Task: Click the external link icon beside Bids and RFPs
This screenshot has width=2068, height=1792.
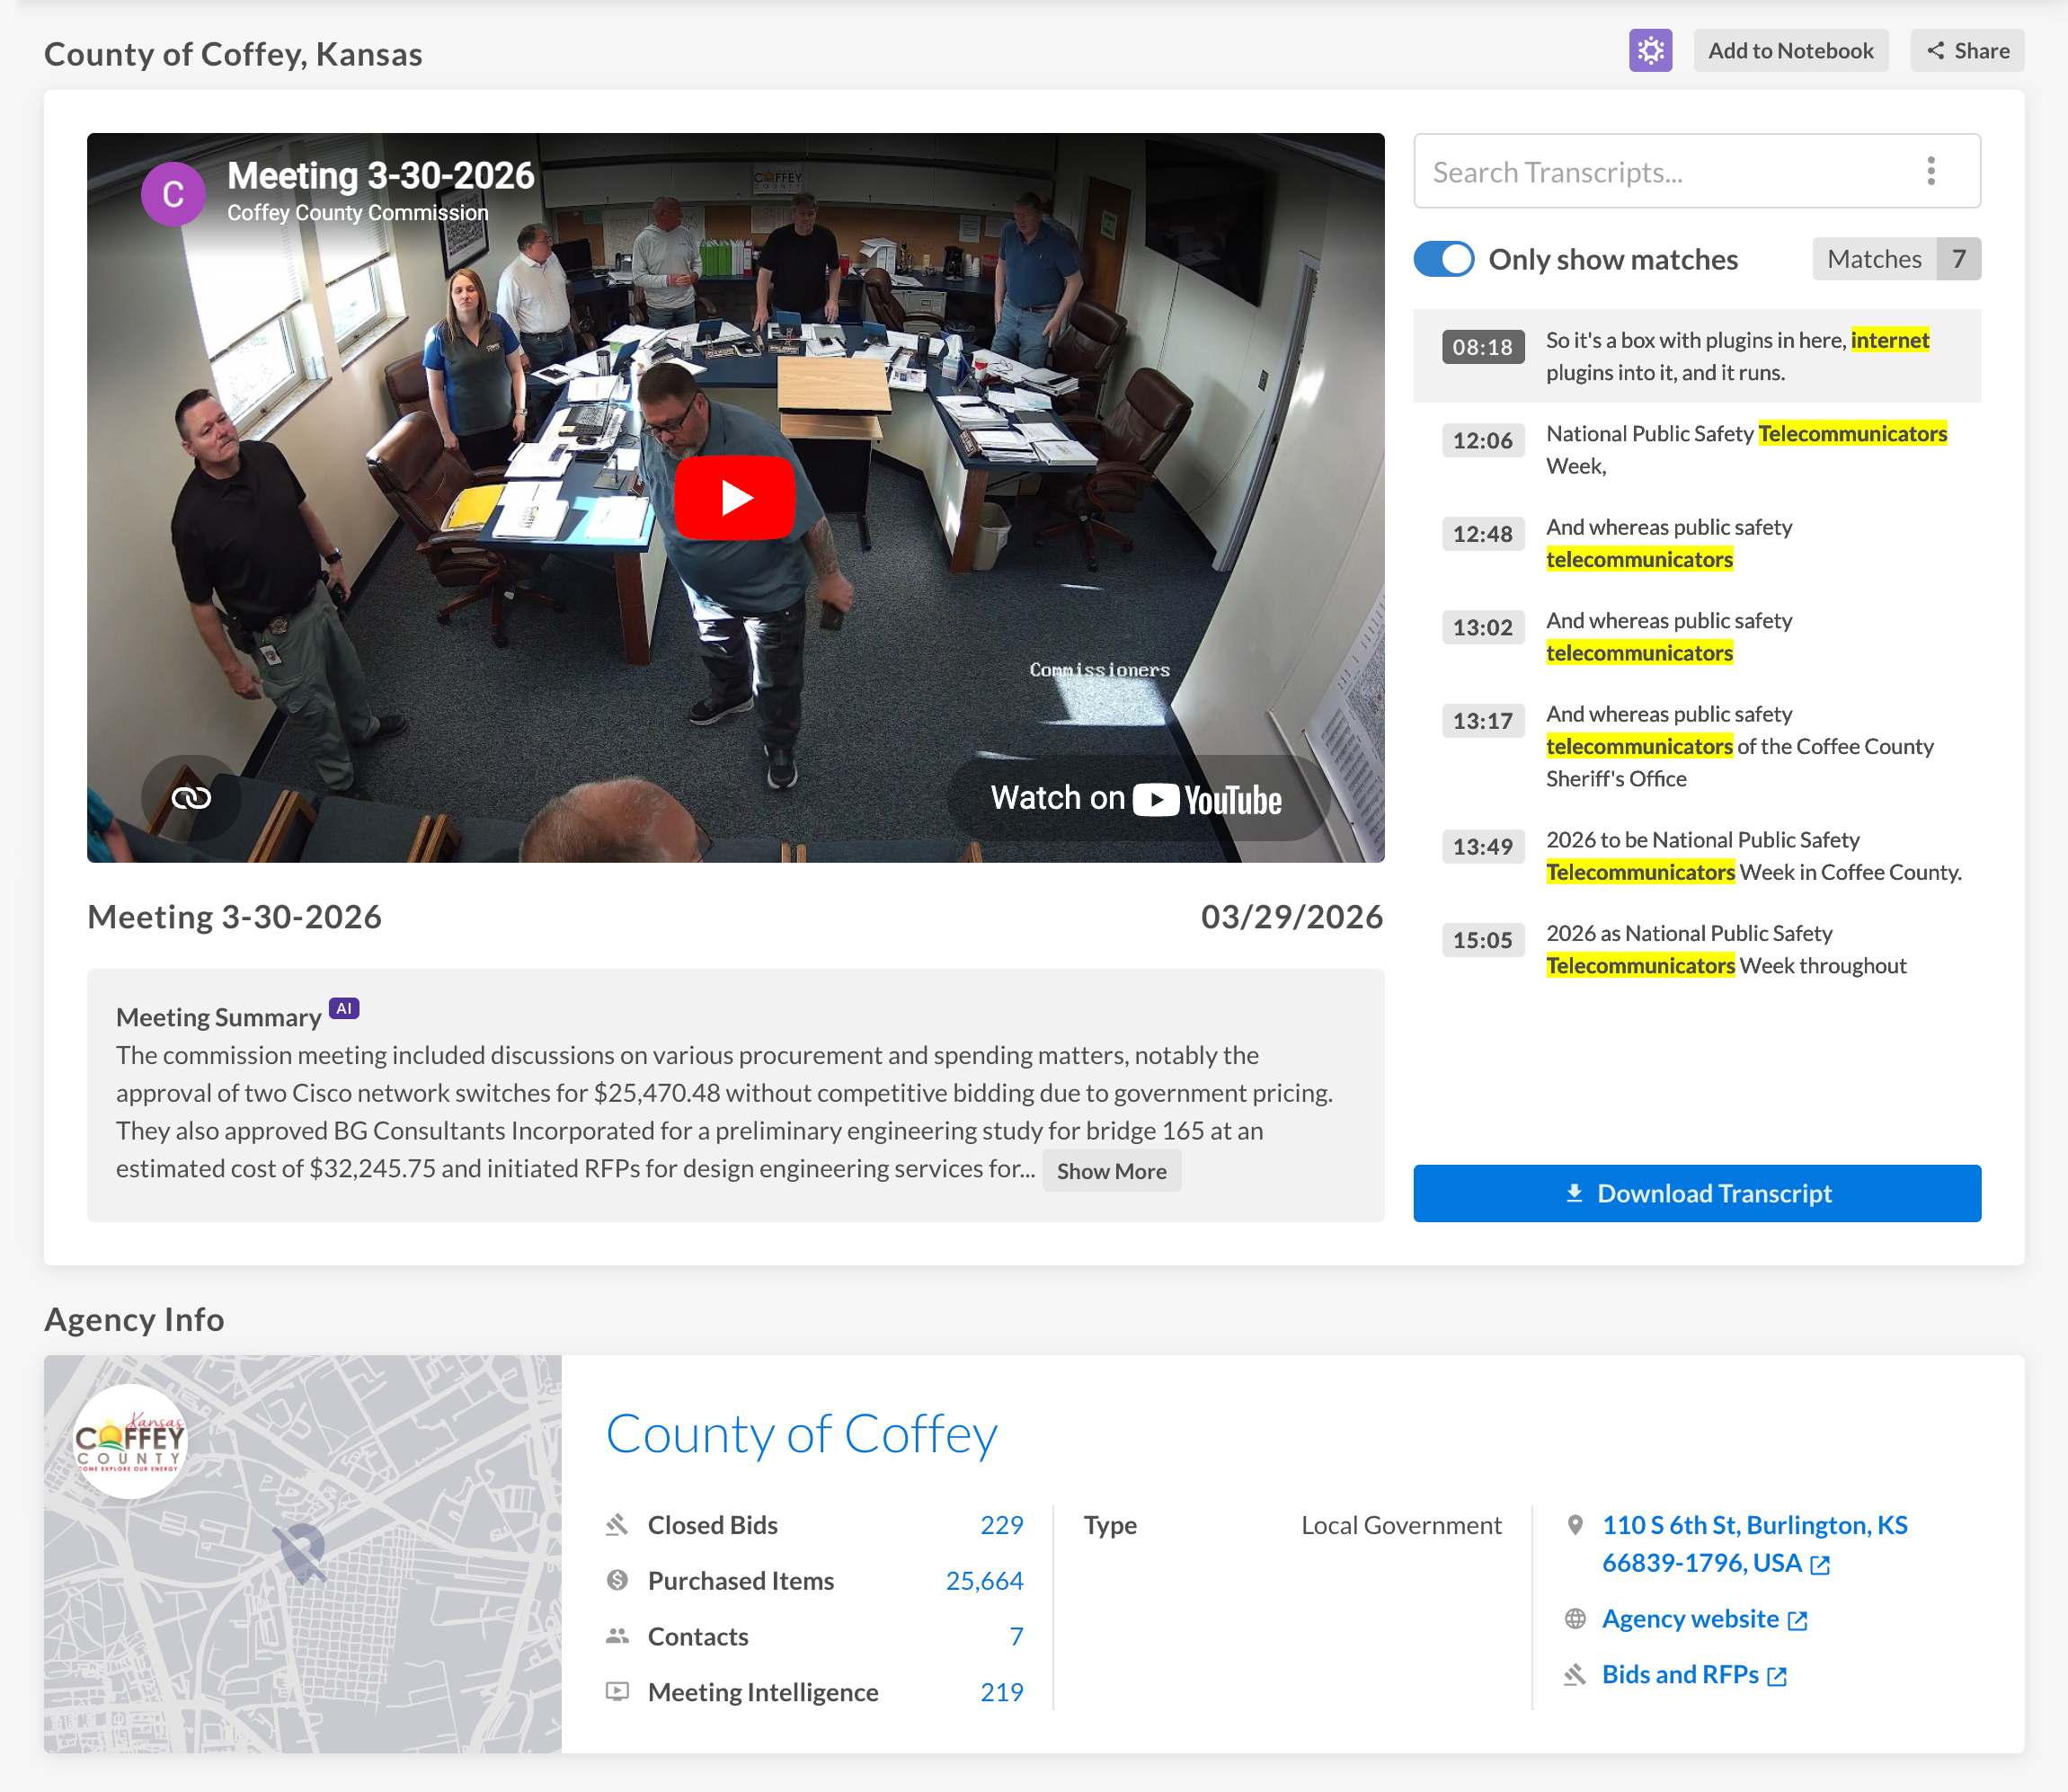Action: pos(1777,1676)
